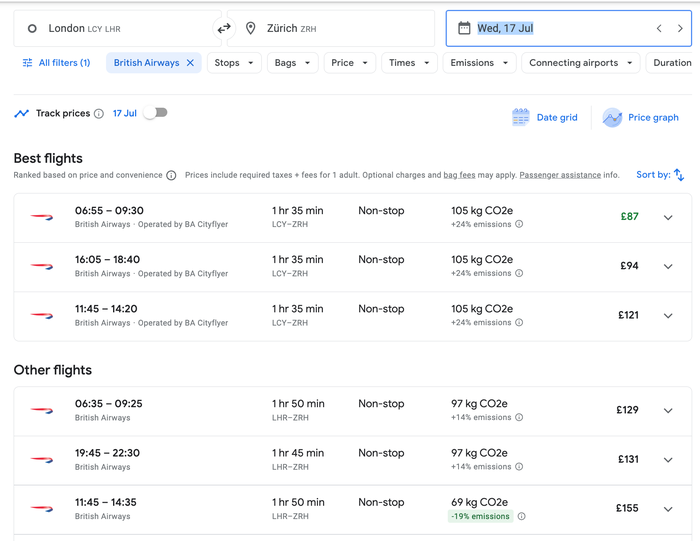Advance to the next date arrow
This screenshot has width=700, height=541.
pyautogui.click(x=680, y=29)
